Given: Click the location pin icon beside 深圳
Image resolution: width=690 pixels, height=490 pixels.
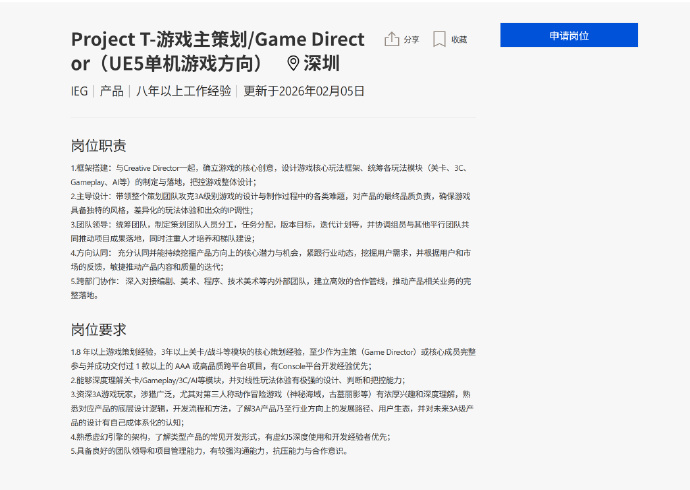Looking at the screenshot, I should 292,64.
